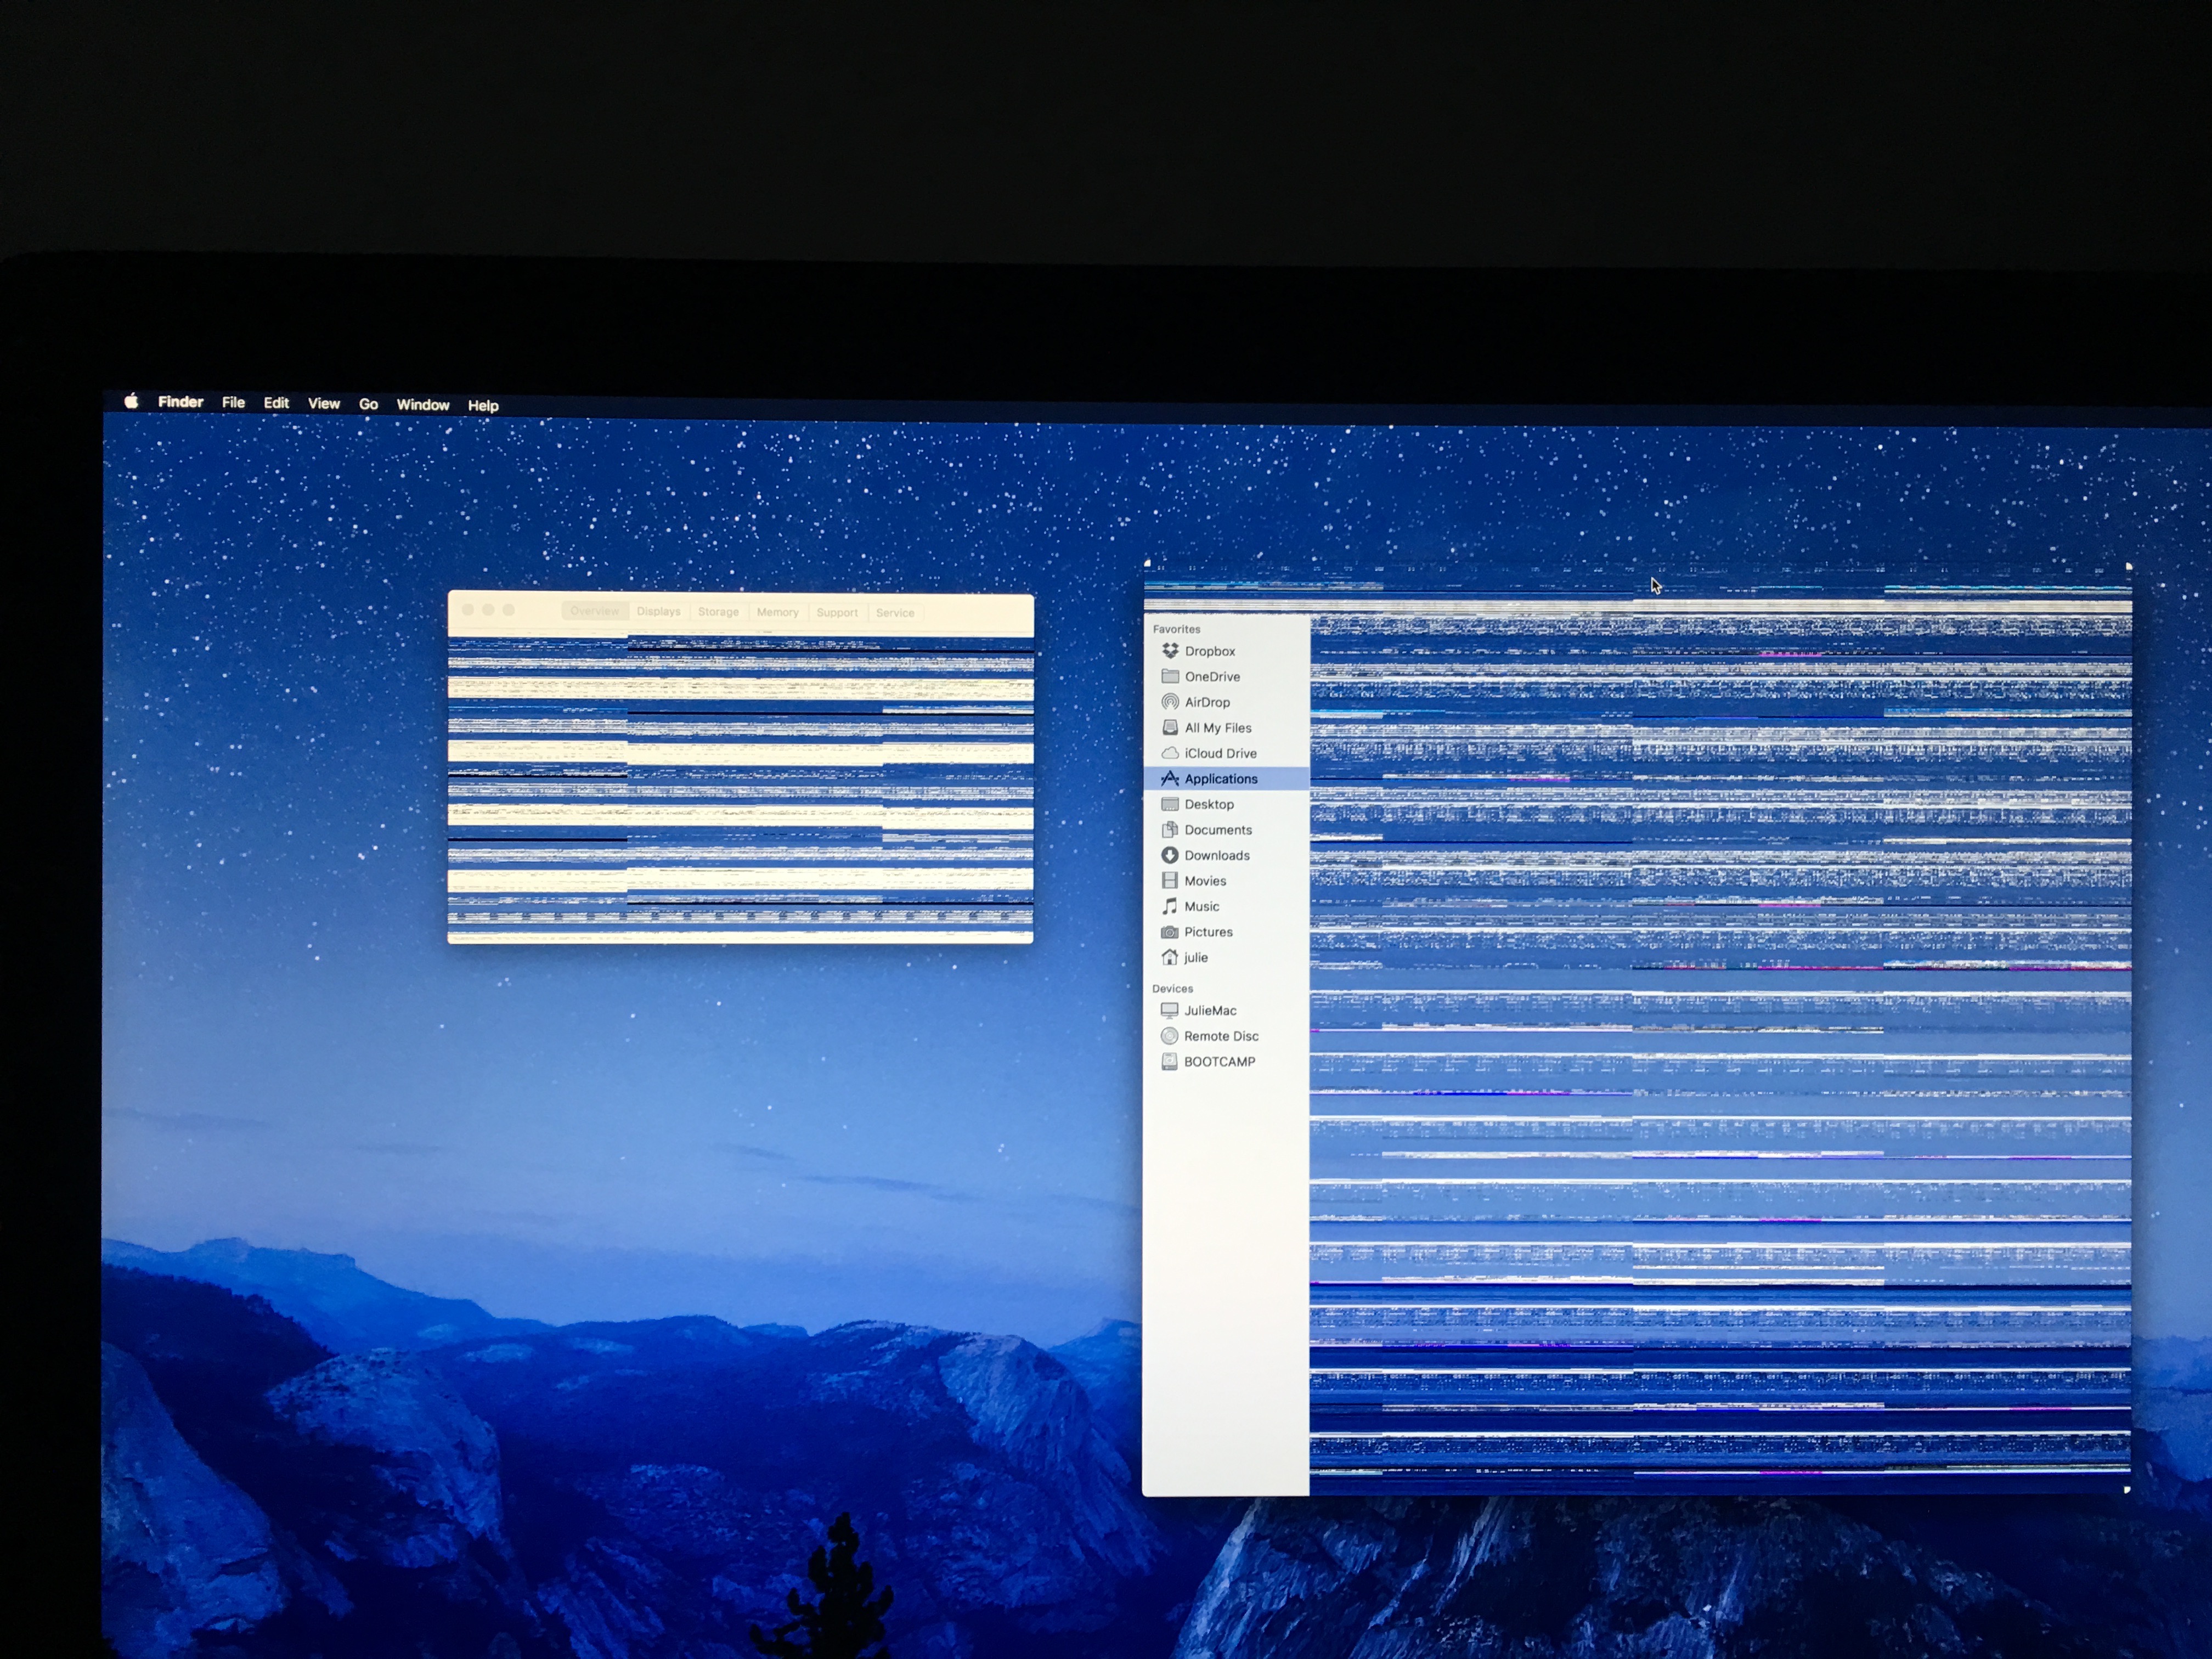Click the Music note icon in sidebar
The width and height of the screenshot is (2212, 1659).
1170,906
